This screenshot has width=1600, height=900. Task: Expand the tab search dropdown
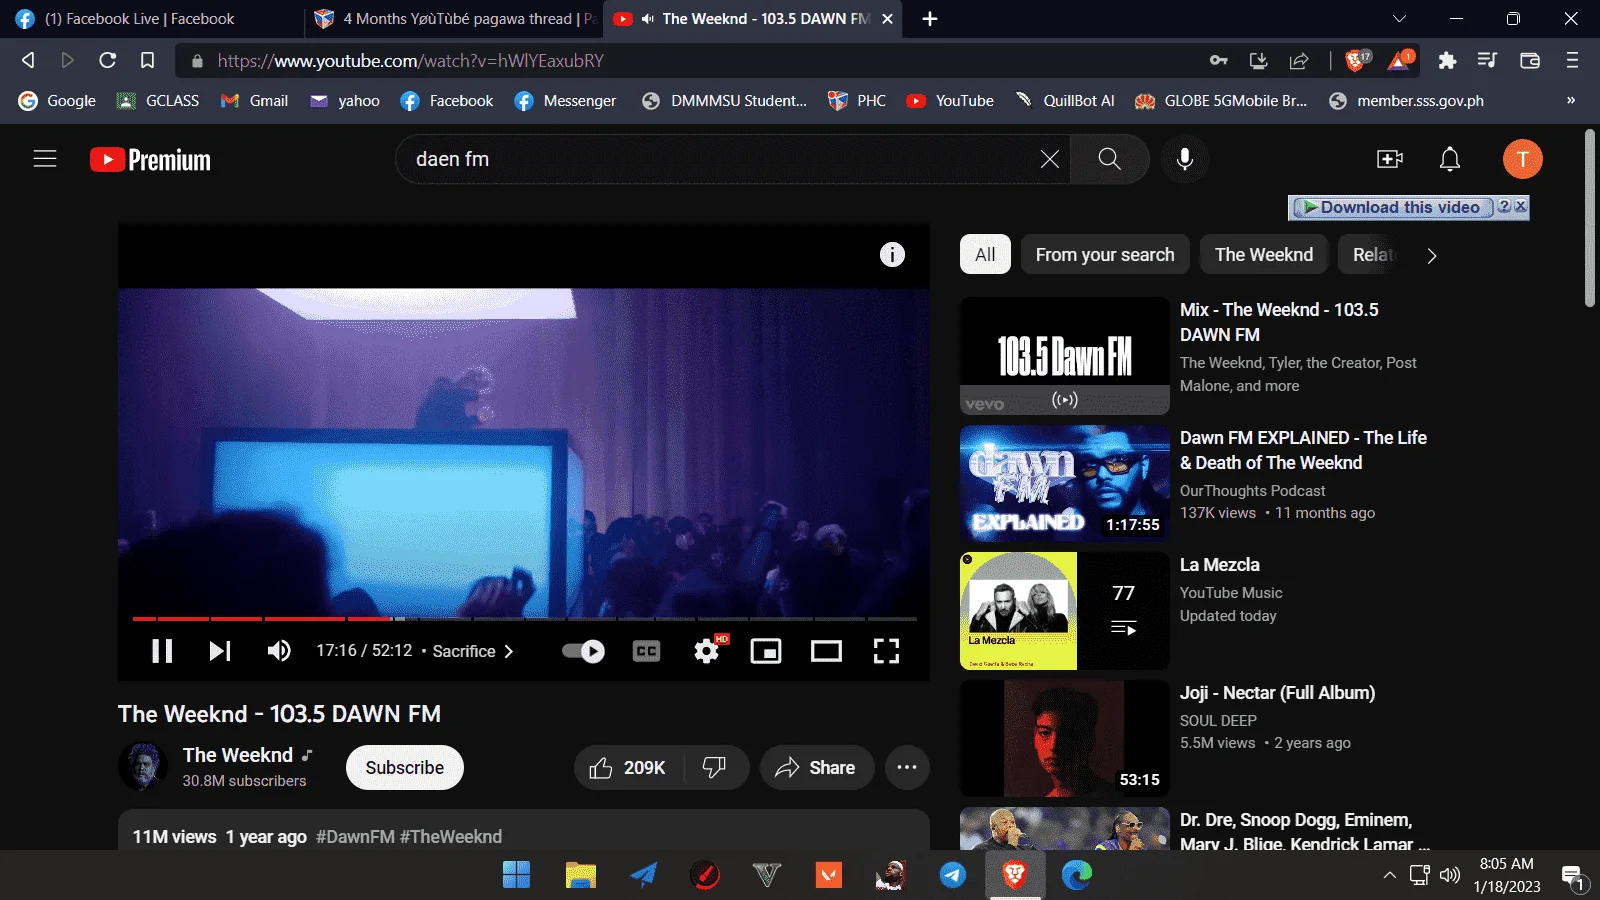click(x=1399, y=19)
